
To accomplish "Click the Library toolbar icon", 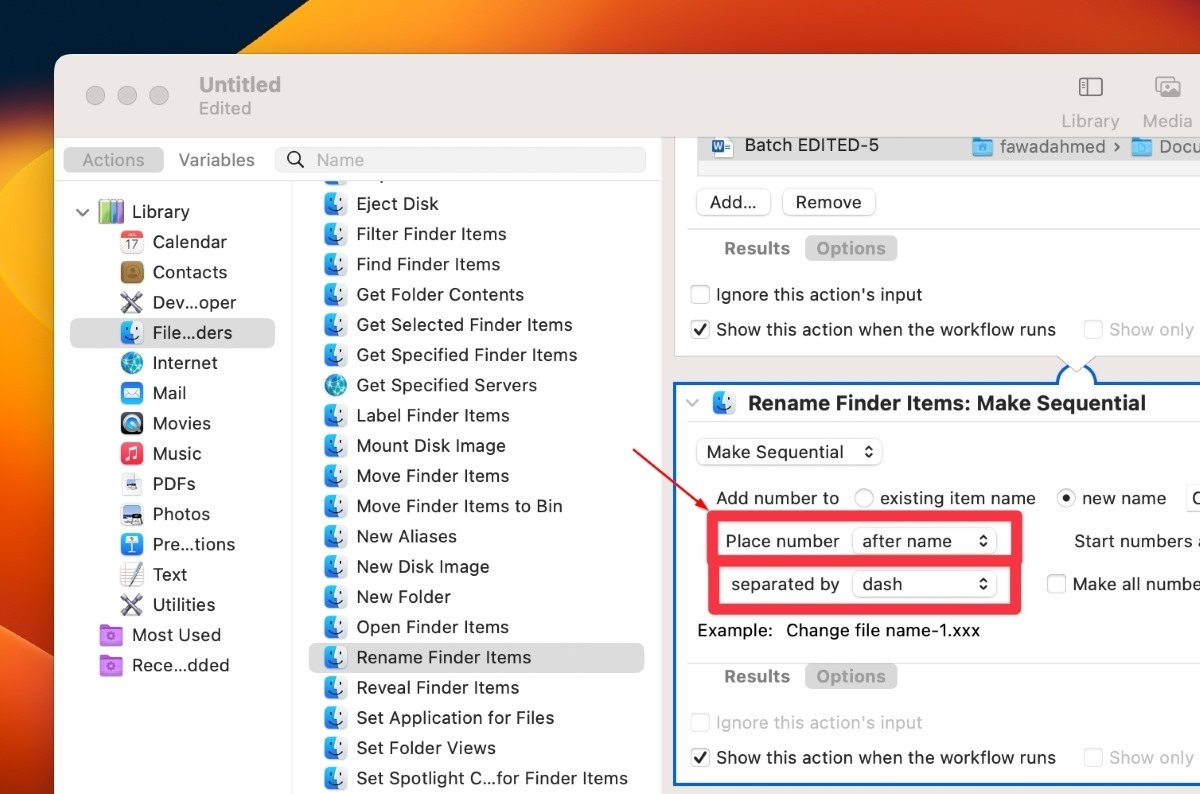I will (x=1089, y=100).
